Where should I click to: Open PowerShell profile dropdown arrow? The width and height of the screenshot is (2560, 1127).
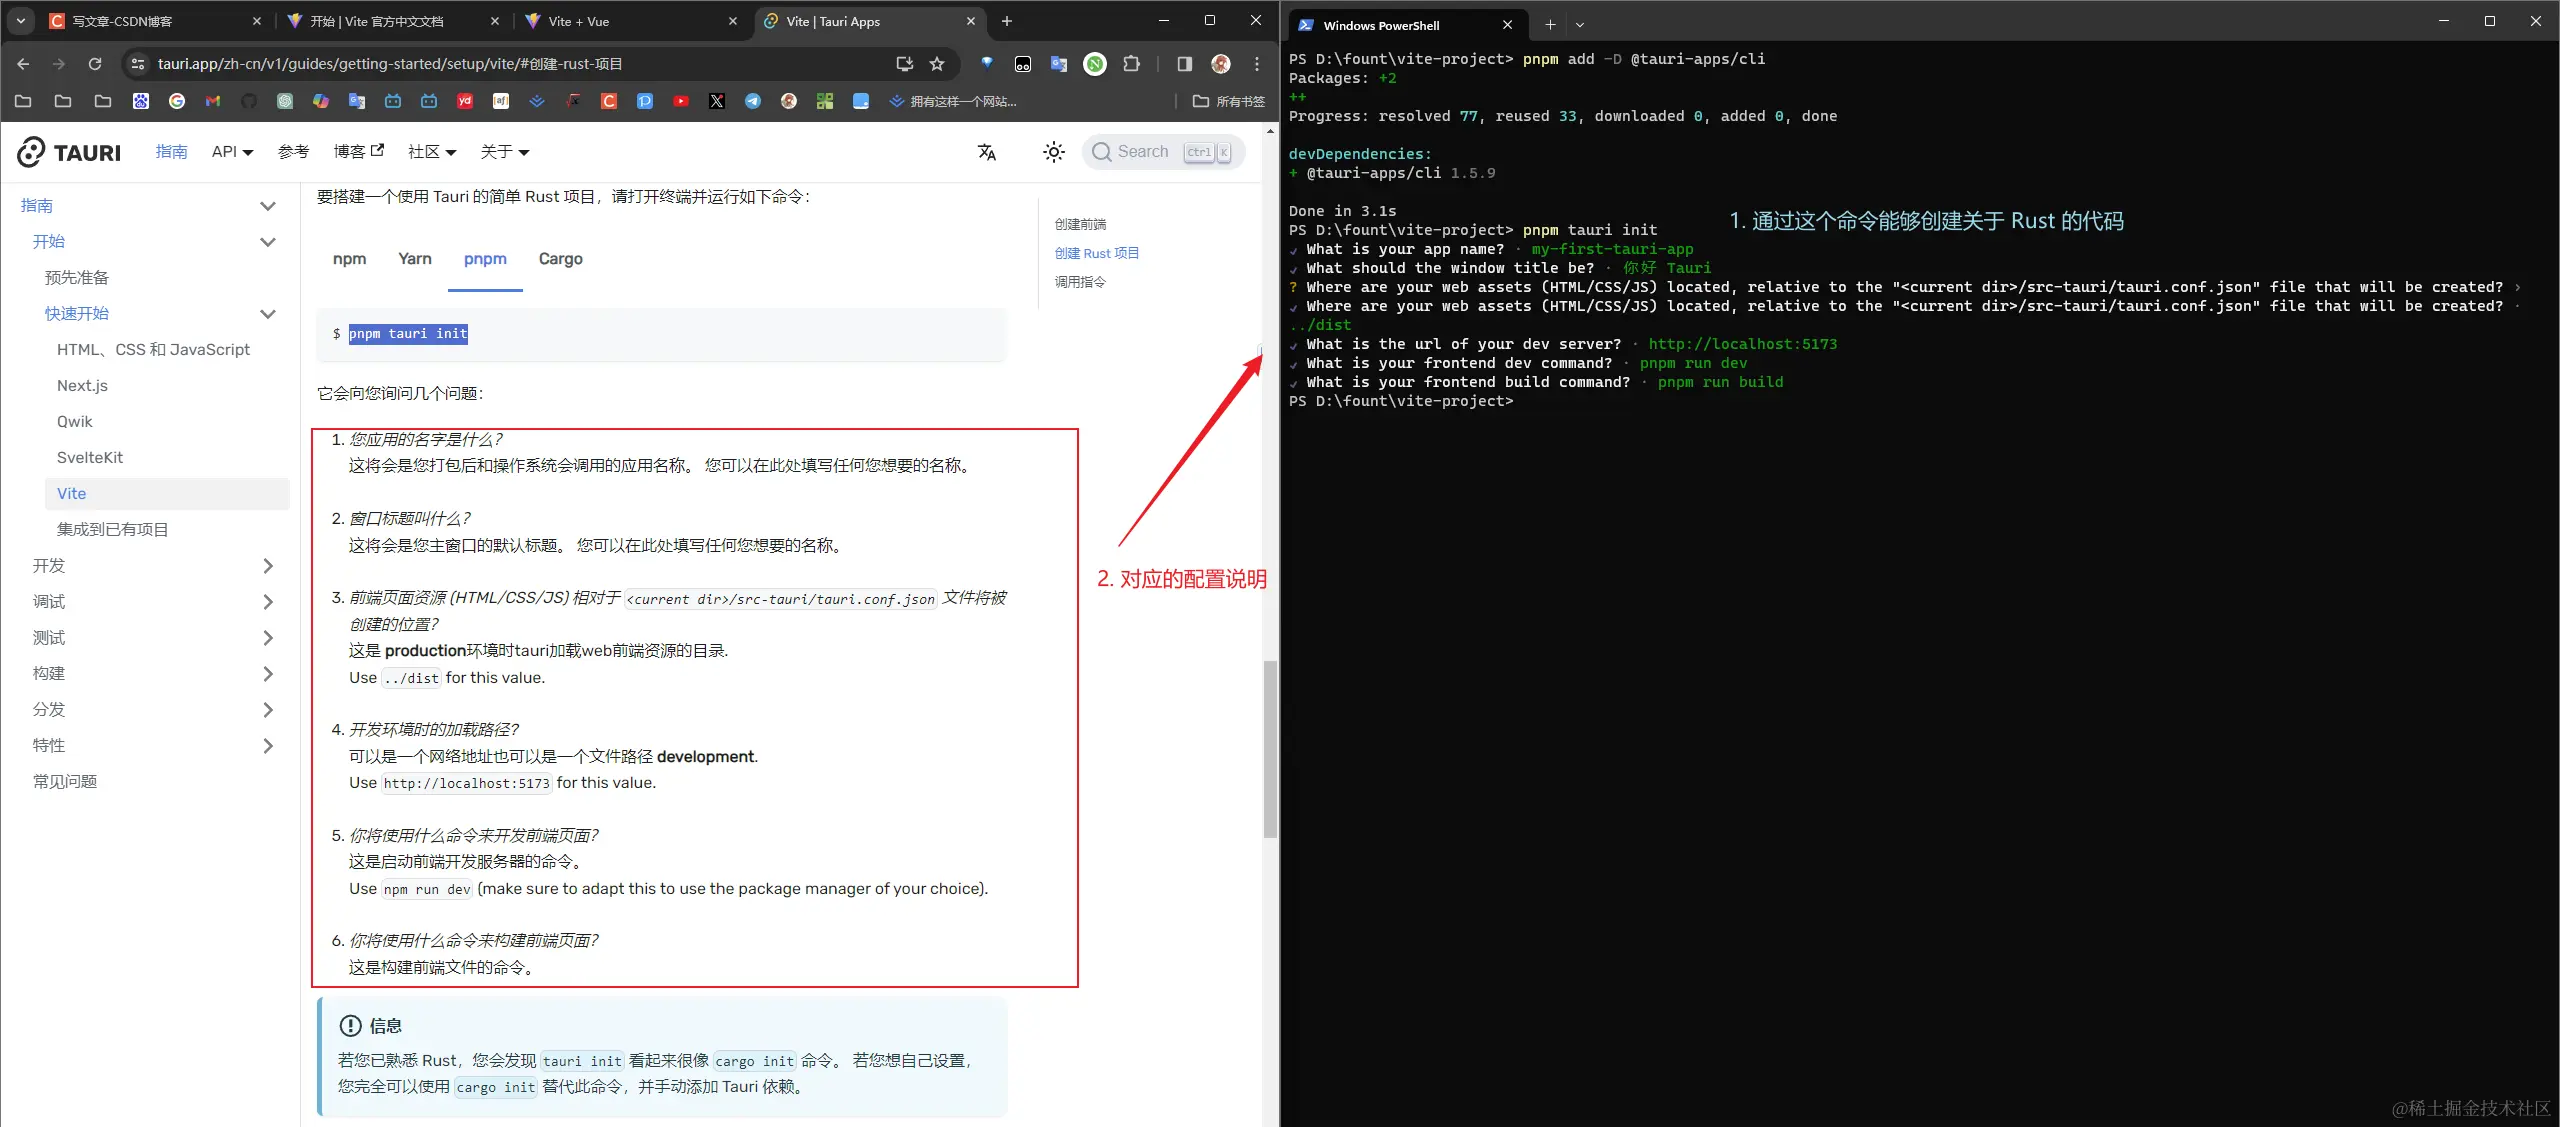click(1580, 25)
